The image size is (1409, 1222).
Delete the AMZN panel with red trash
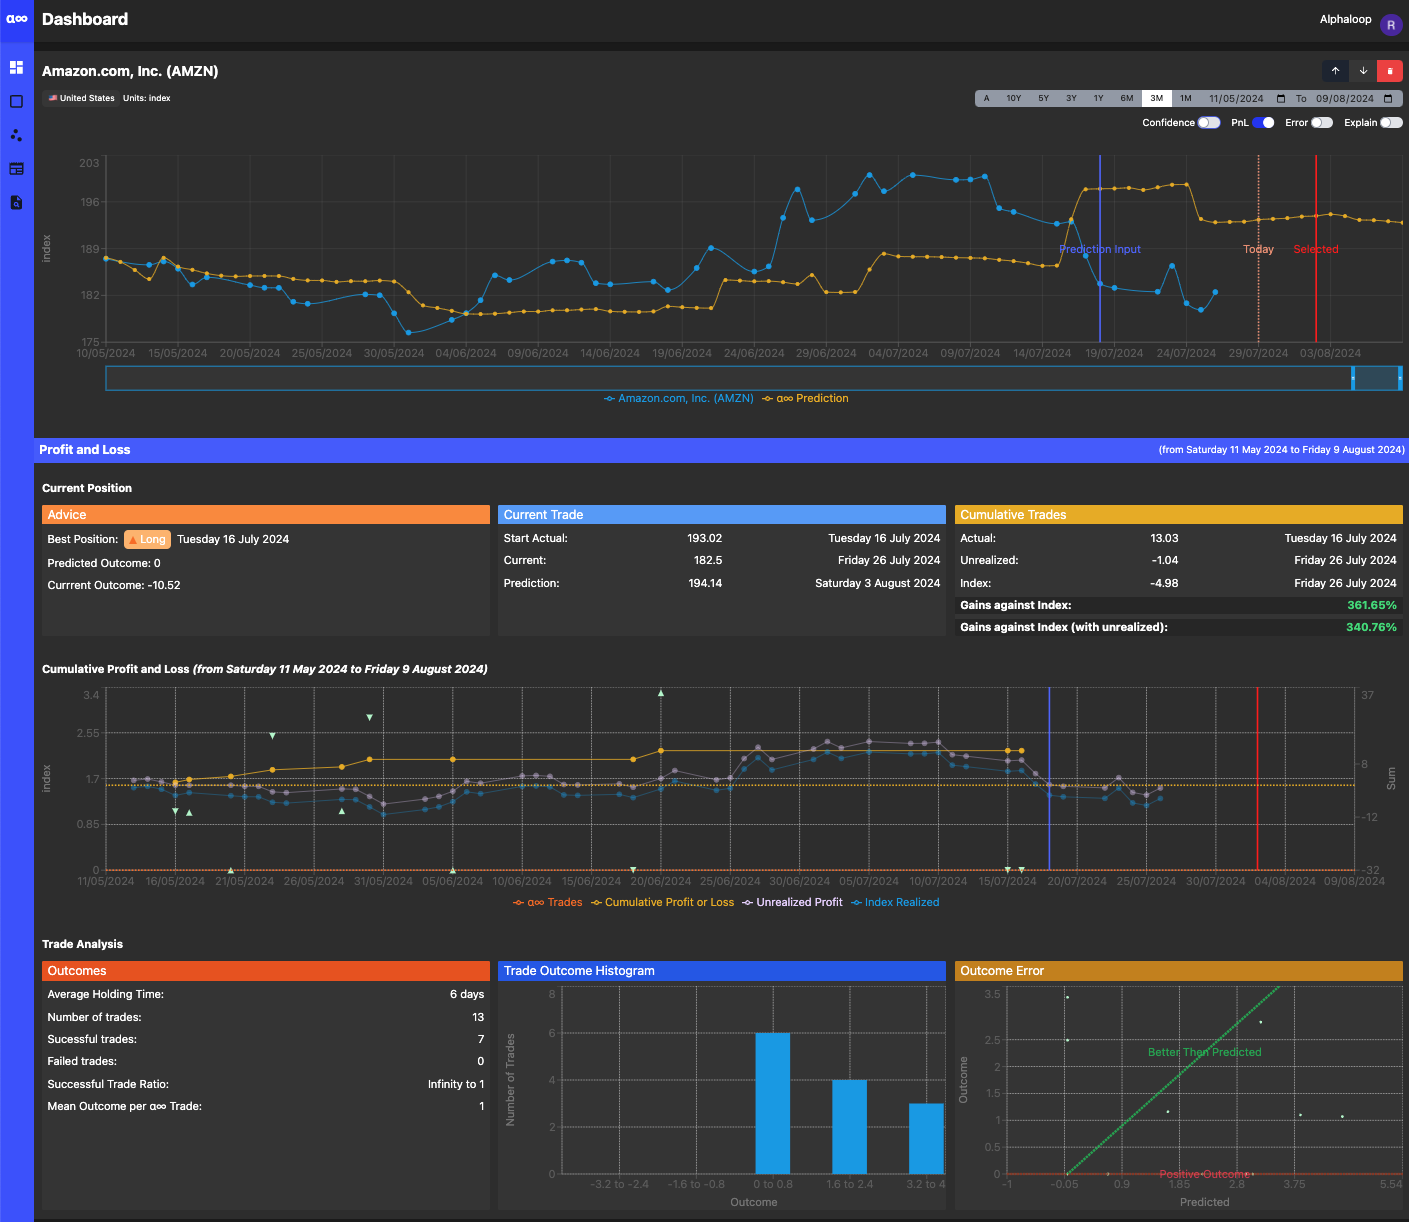click(1390, 71)
